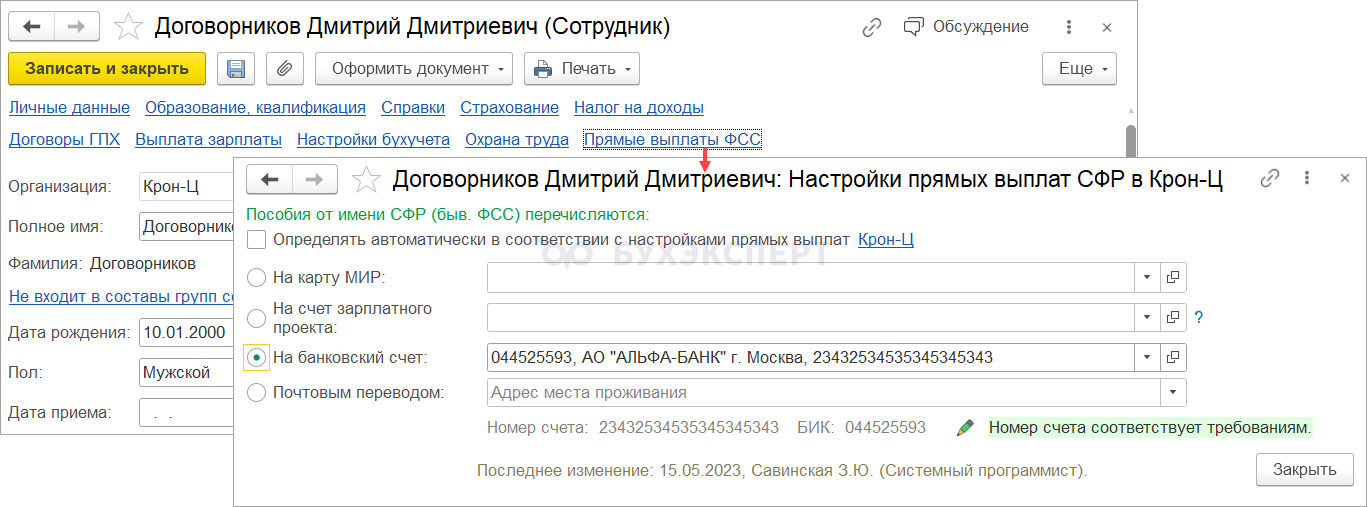Copy link icon in employee window header

[x=872, y=27]
